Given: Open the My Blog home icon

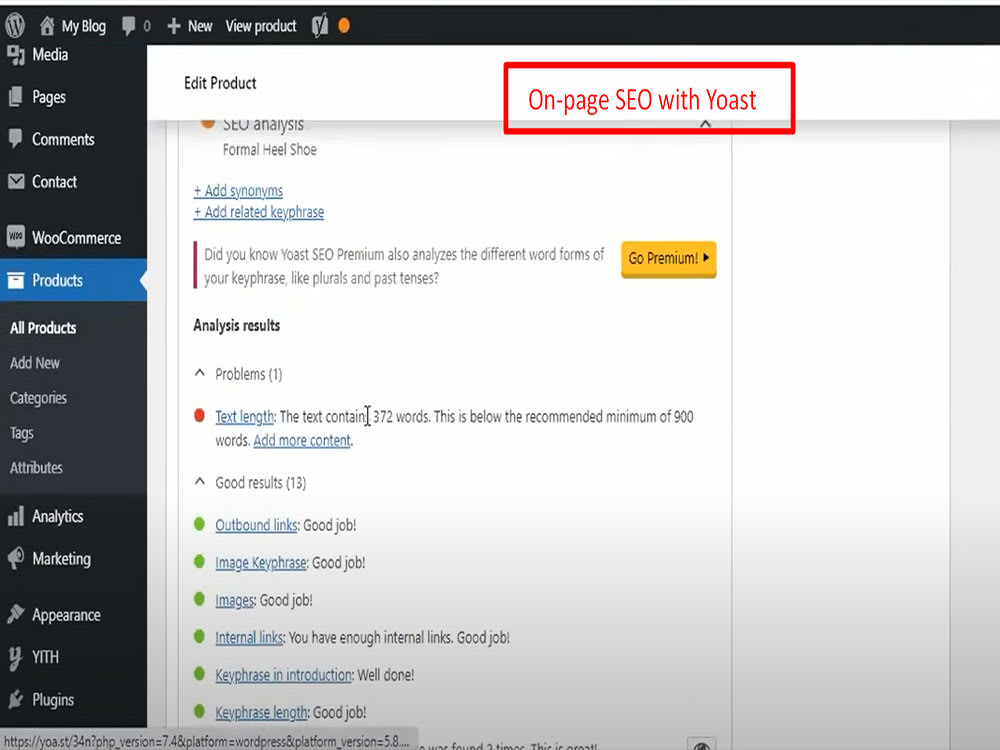Looking at the screenshot, I should (x=47, y=26).
